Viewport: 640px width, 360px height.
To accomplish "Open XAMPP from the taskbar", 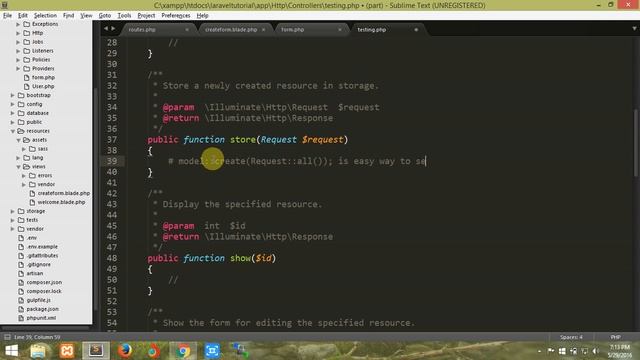I will (x=67, y=351).
